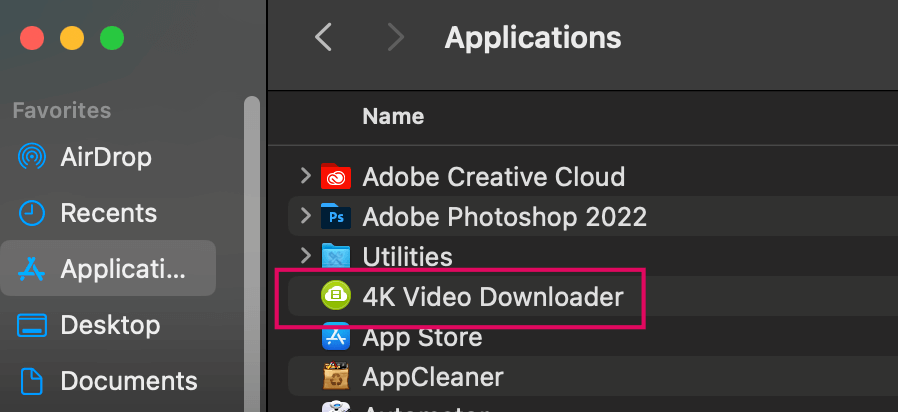Select Documents label in sidebar
Screen dimensions: 898x412
coord(129,381)
